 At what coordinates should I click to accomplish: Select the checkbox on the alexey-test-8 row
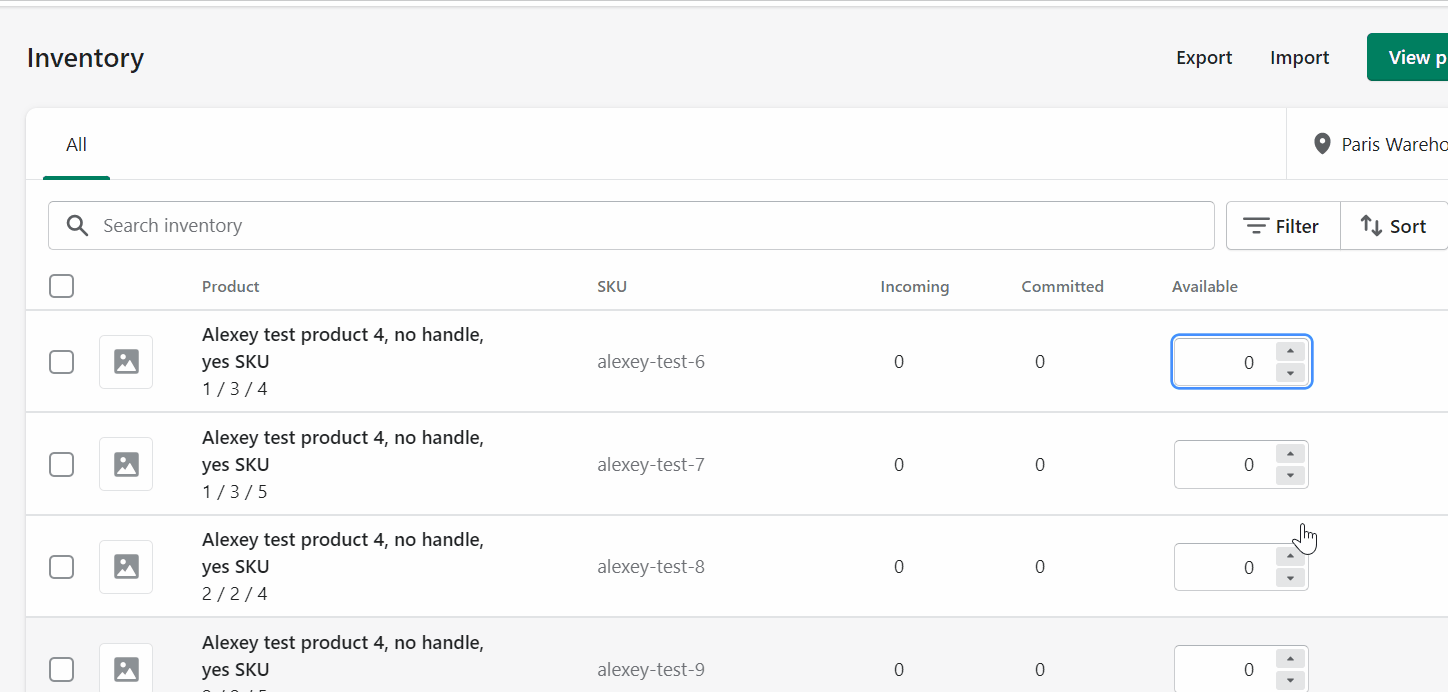pos(61,566)
